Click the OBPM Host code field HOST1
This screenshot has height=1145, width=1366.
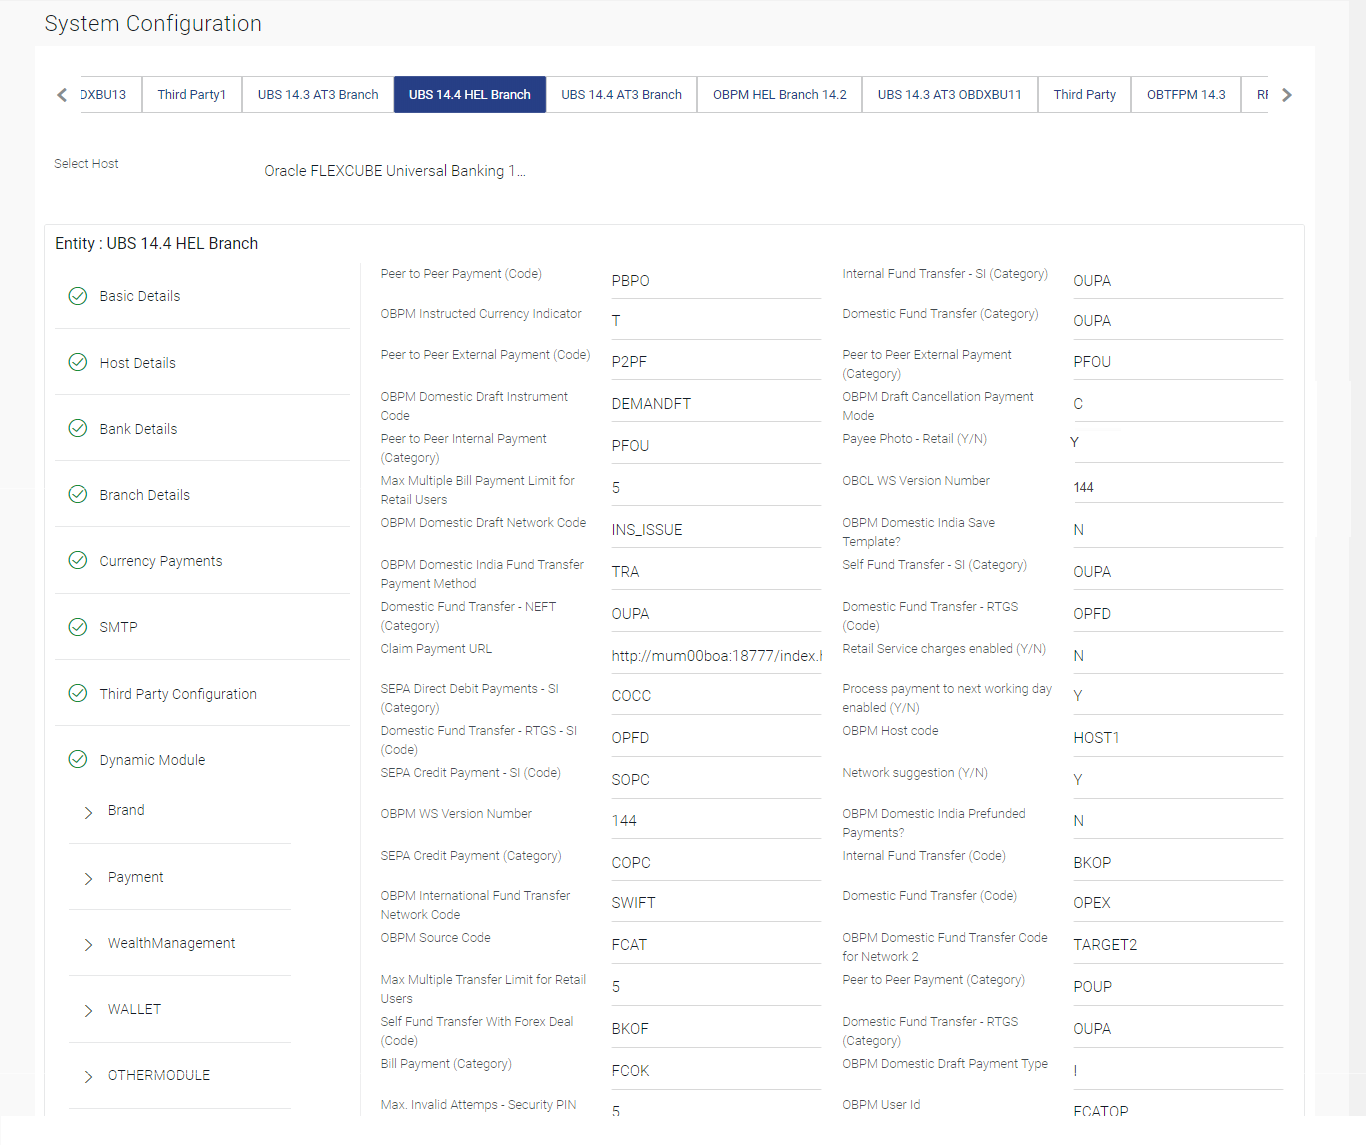1178,738
